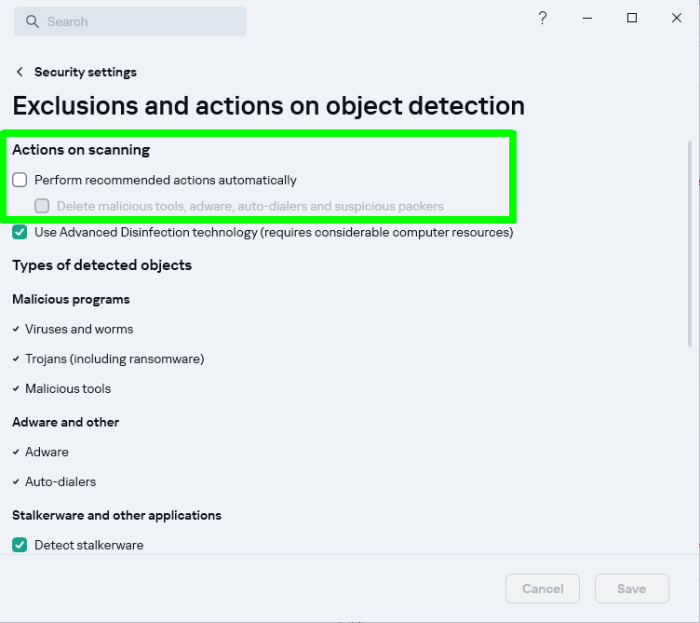Click the Malicious tools item

click(68, 389)
